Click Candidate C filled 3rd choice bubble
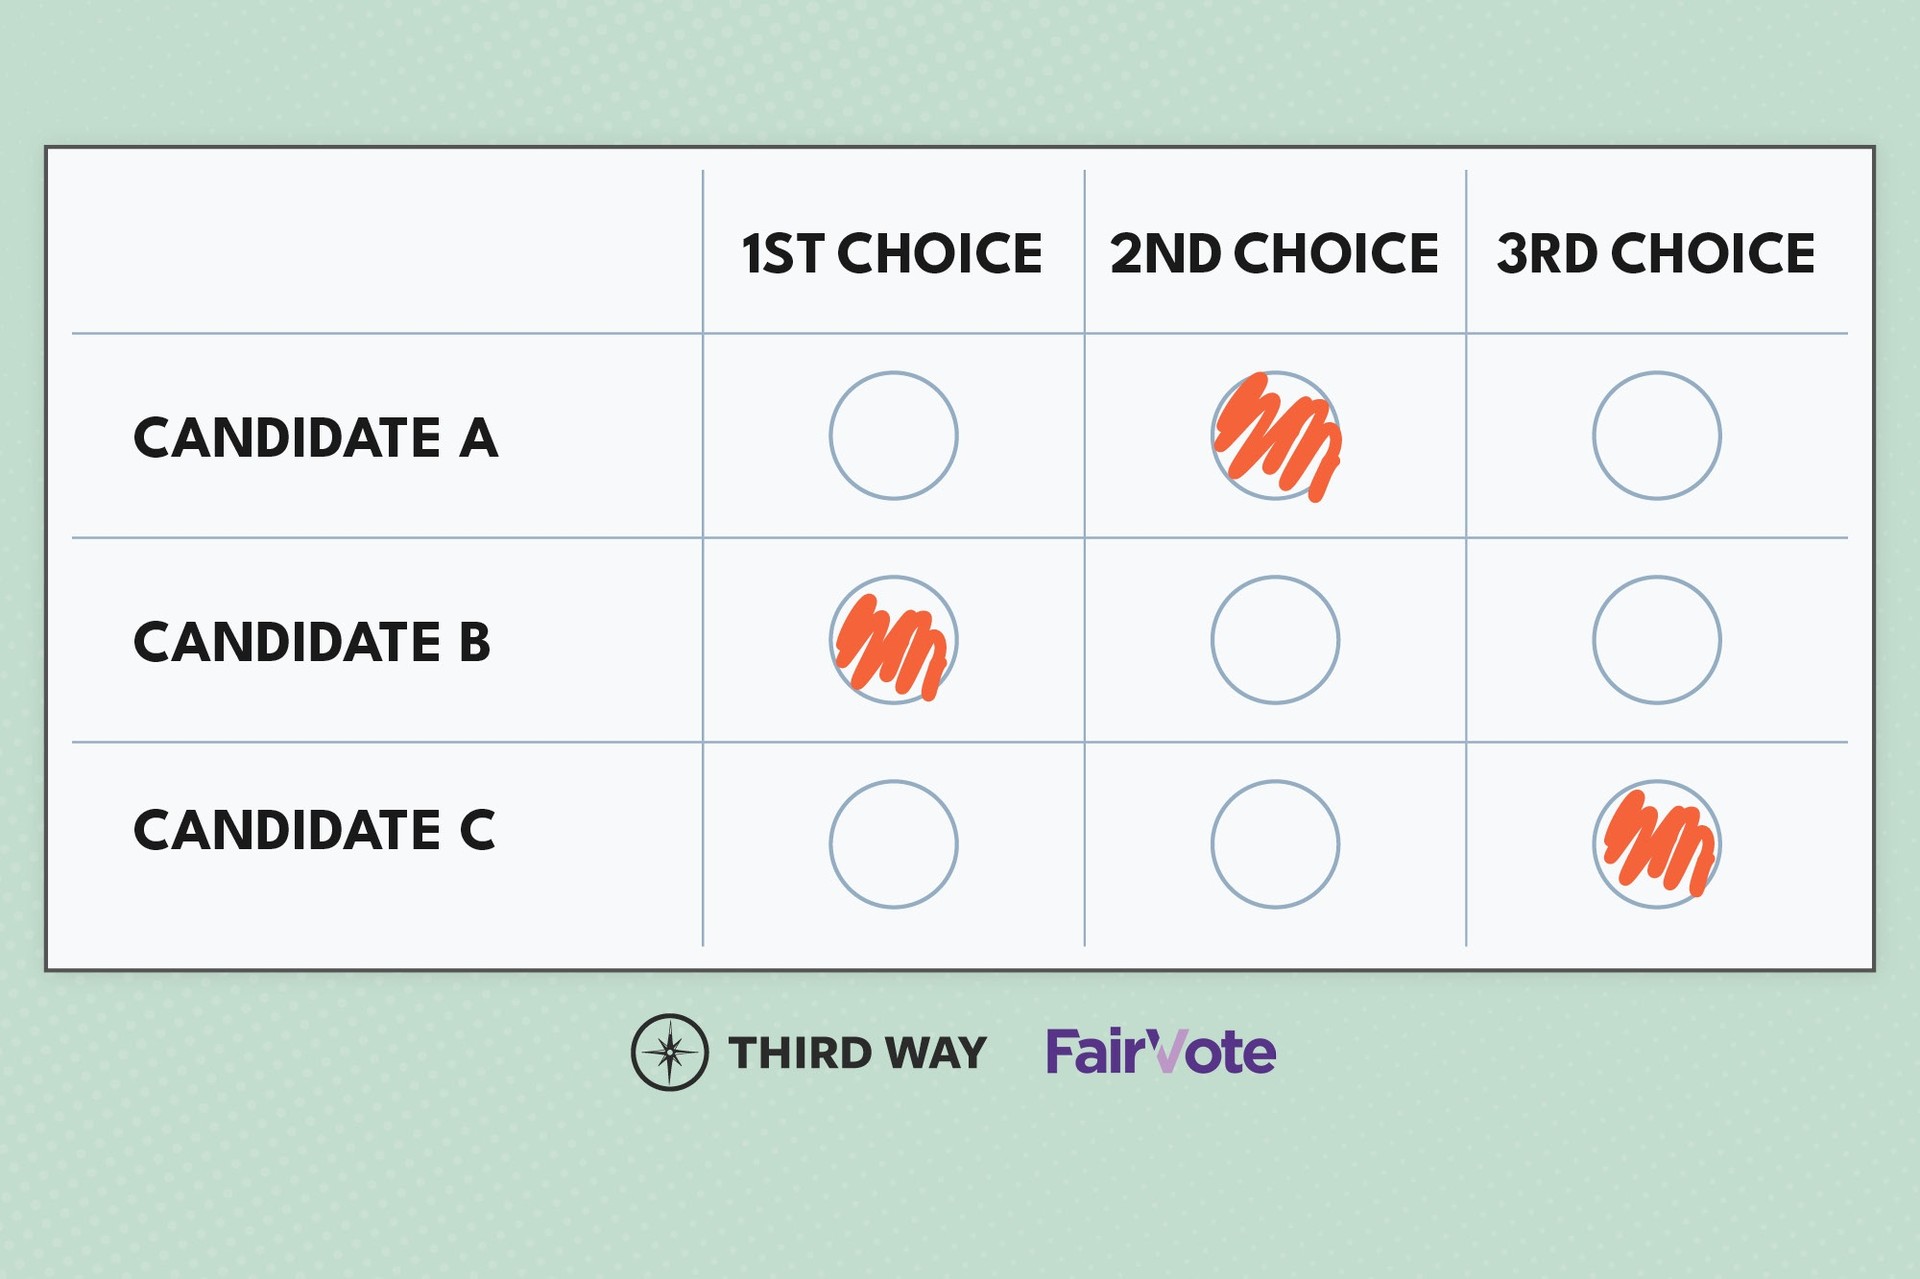Image resolution: width=1920 pixels, height=1279 pixels. pyautogui.click(x=1656, y=844)
